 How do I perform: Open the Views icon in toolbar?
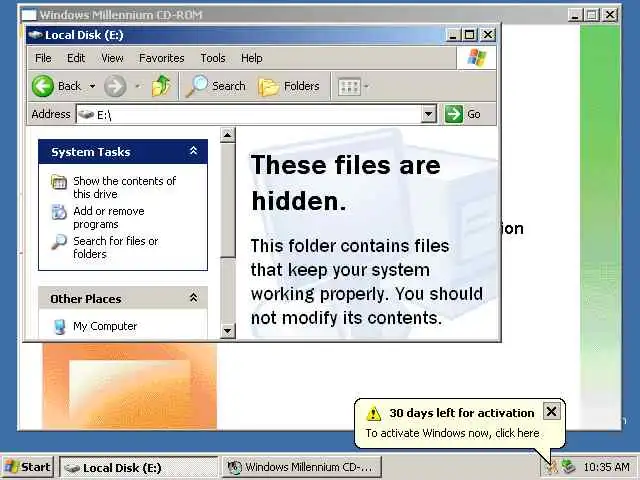click(x=349, y=86)
